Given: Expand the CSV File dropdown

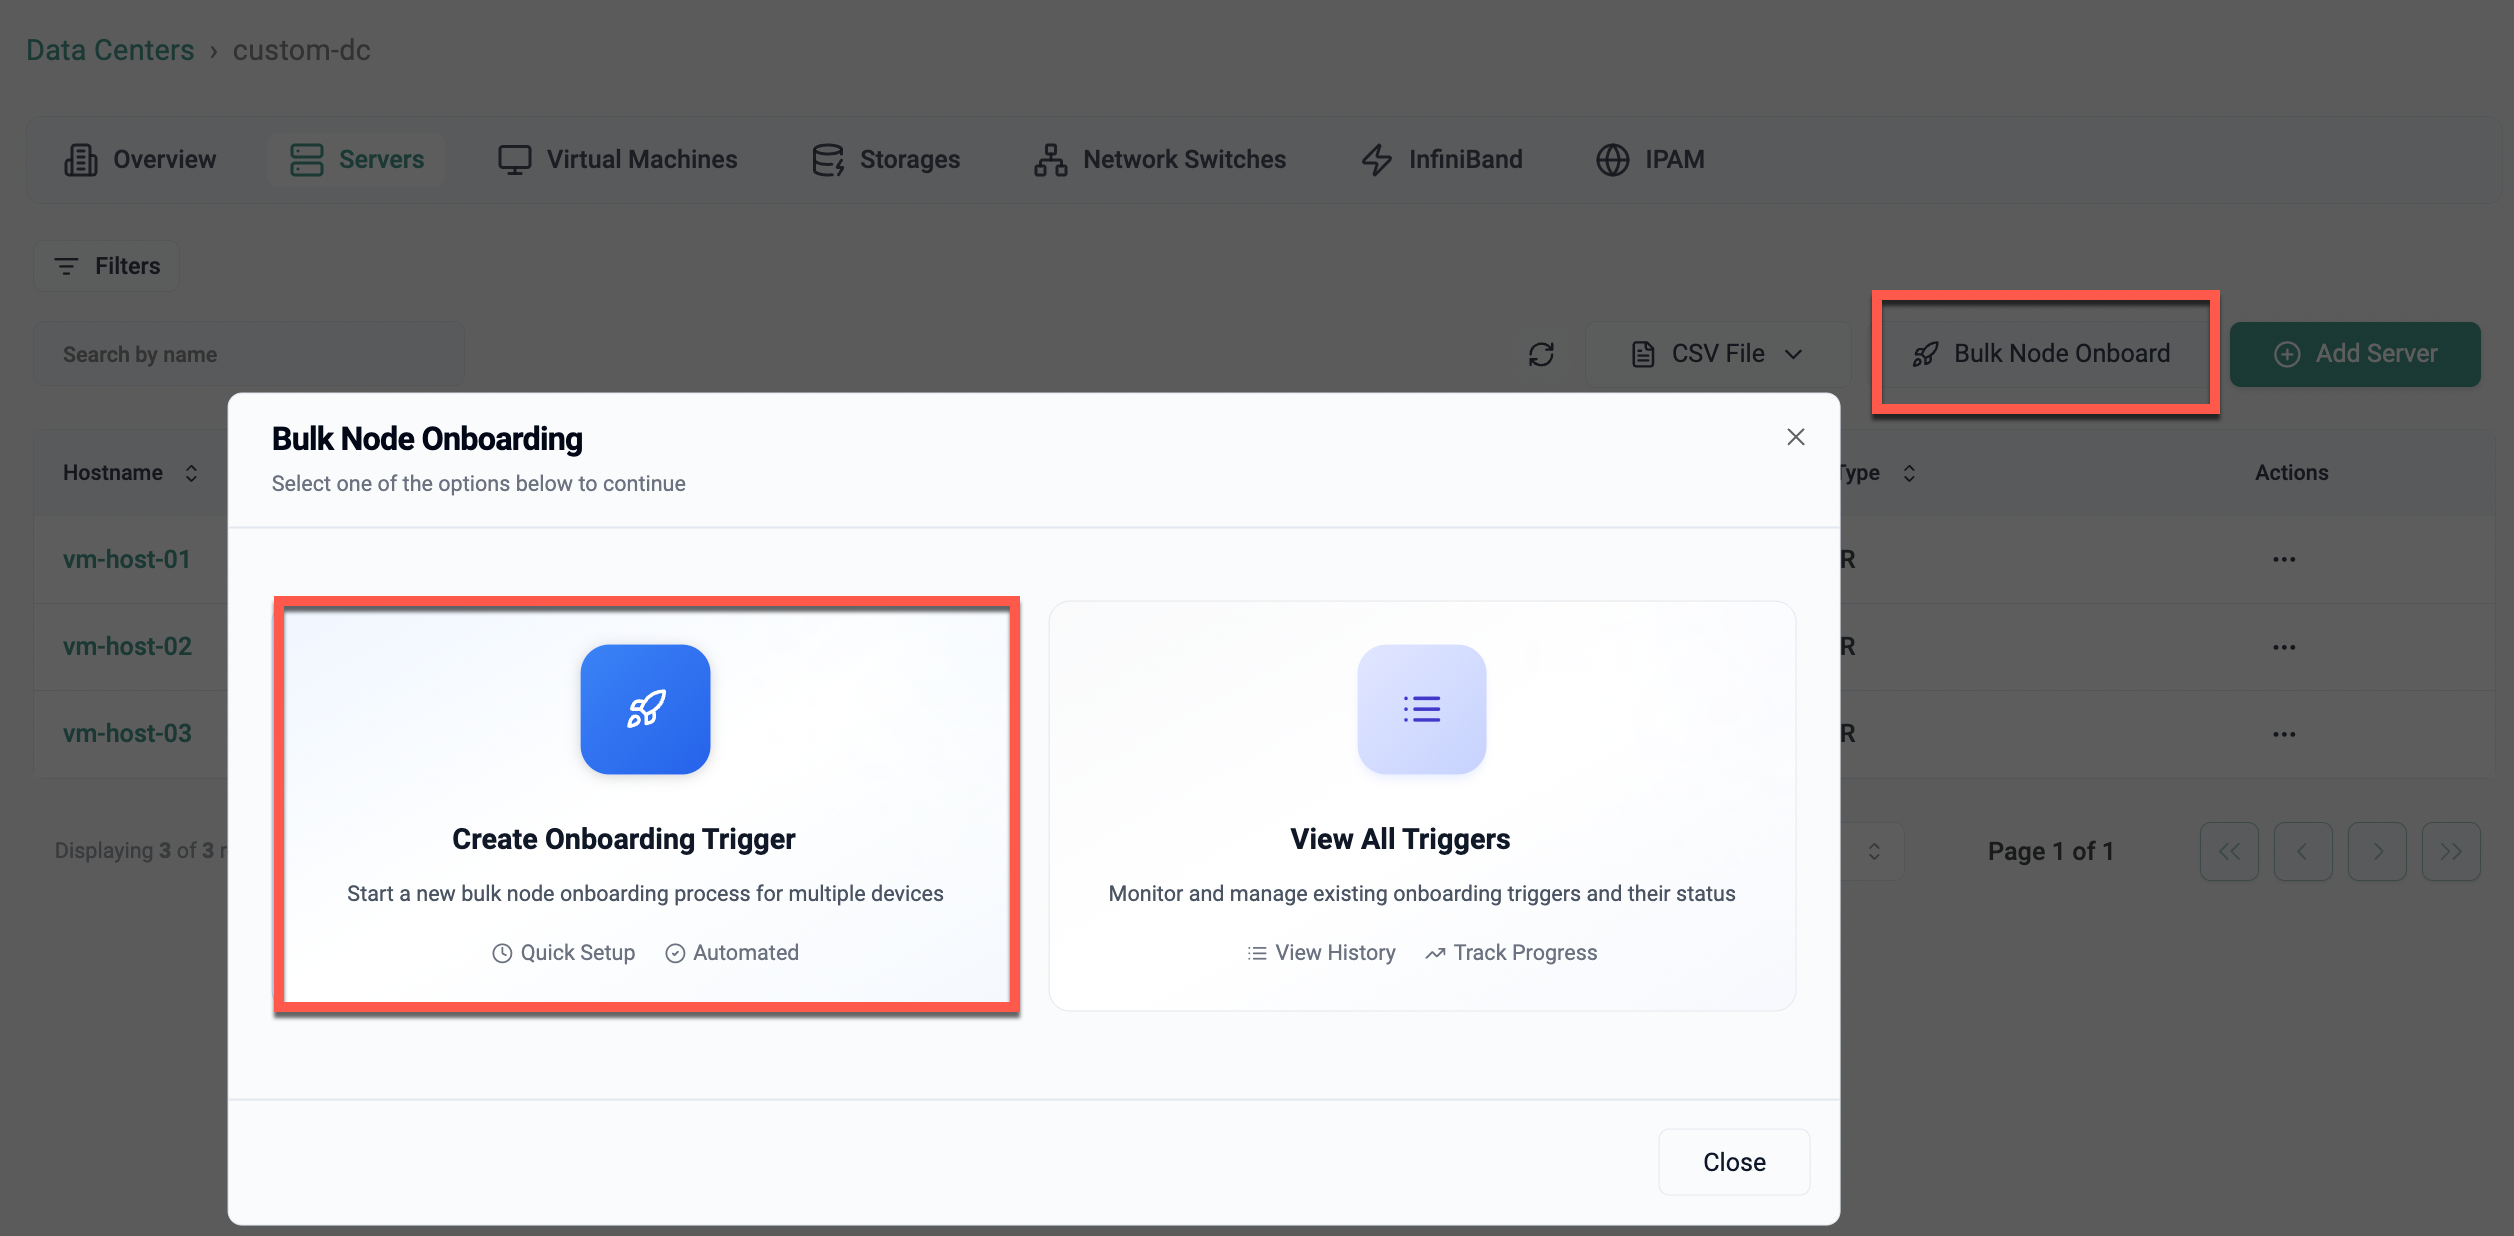Looking at the screenshot, I should point(1717,354).
